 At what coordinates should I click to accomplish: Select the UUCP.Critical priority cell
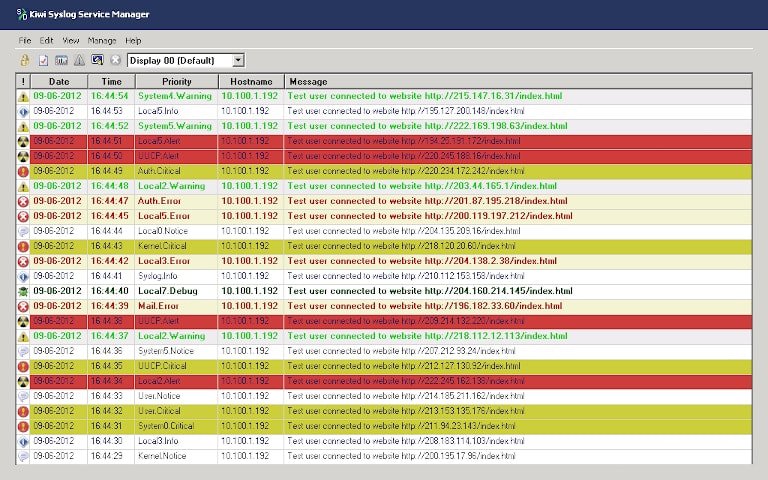click(x=177, y=366)
